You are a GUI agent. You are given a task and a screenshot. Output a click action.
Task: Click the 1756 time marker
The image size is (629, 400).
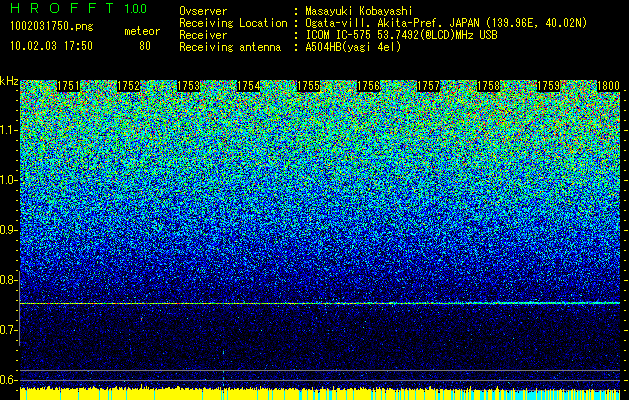[x=368, y=86]
